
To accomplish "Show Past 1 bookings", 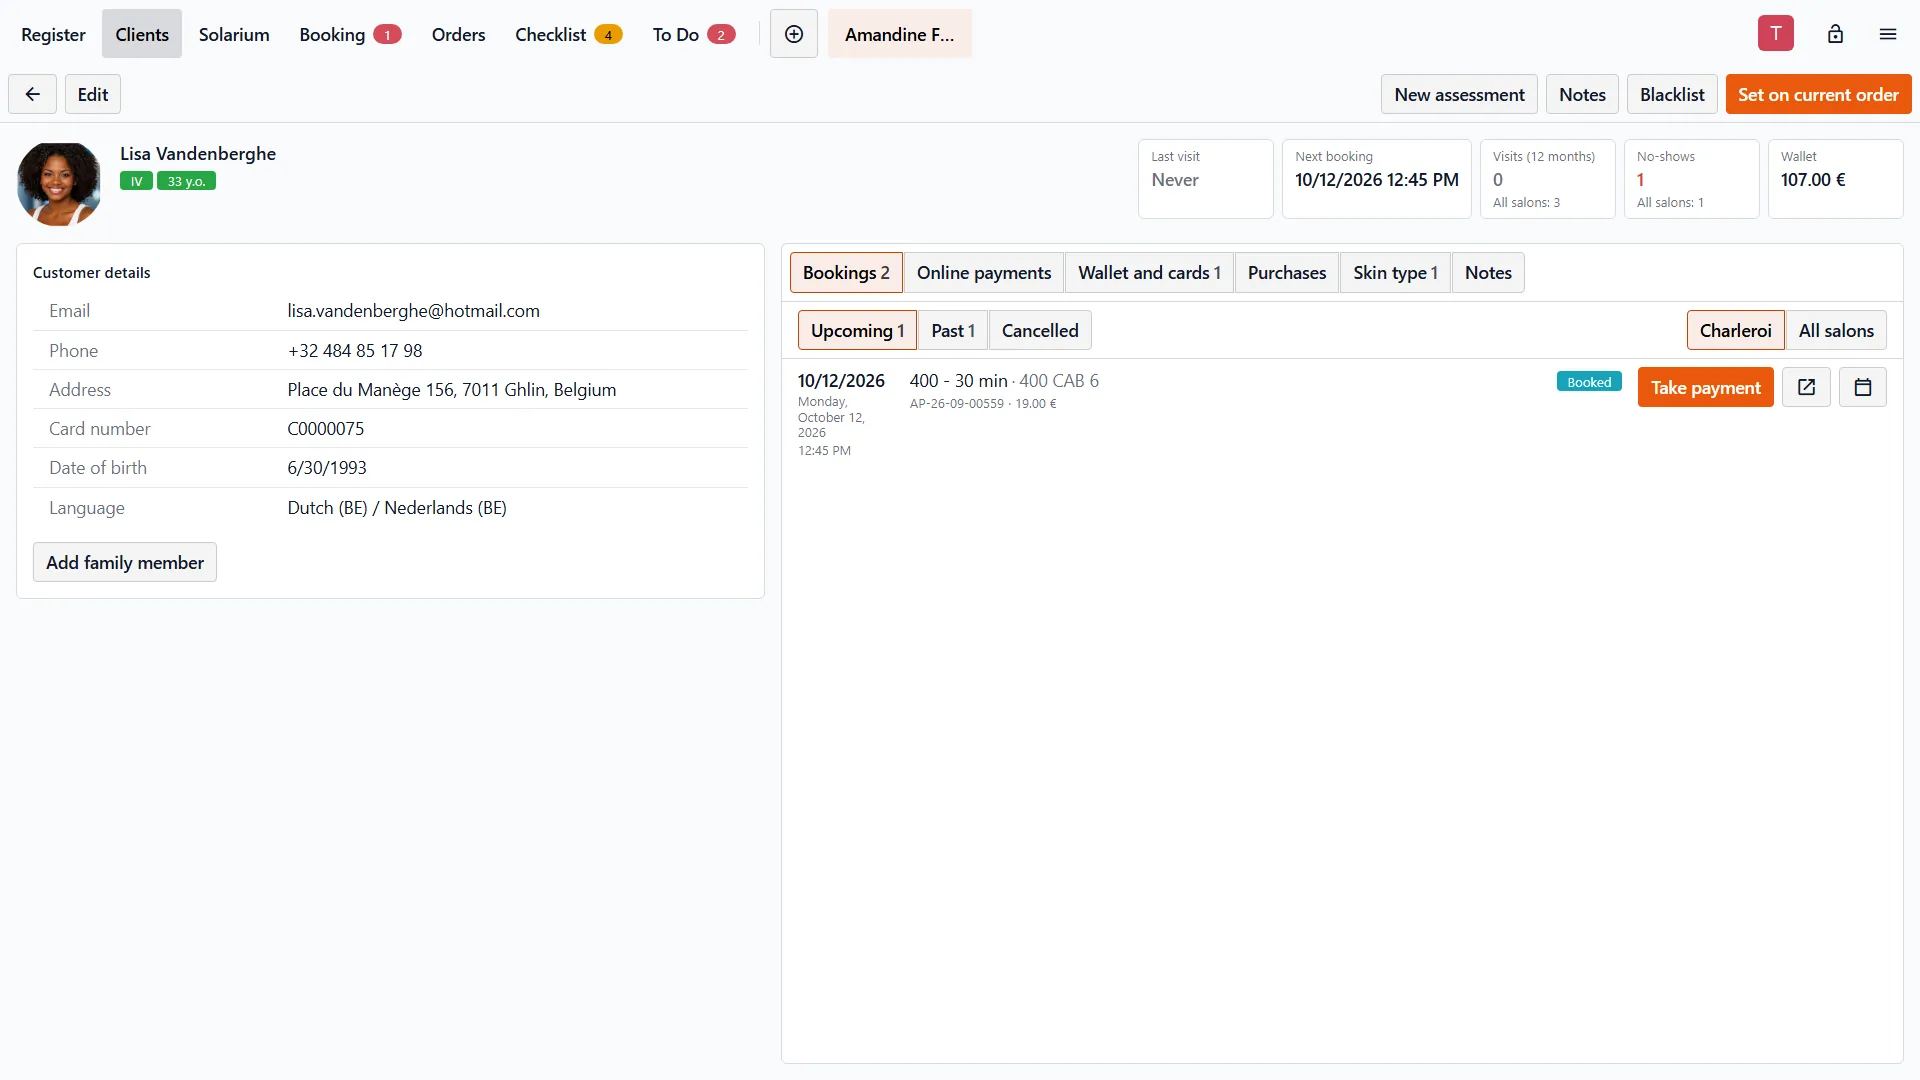I will 953,330.
